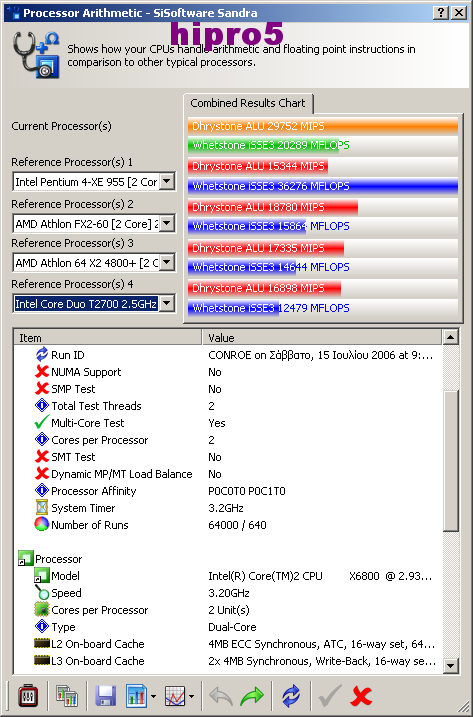473x717 pixels.
Task: Click the Dhrystone ALU 17335 MIPS bar
Action: 266,248
